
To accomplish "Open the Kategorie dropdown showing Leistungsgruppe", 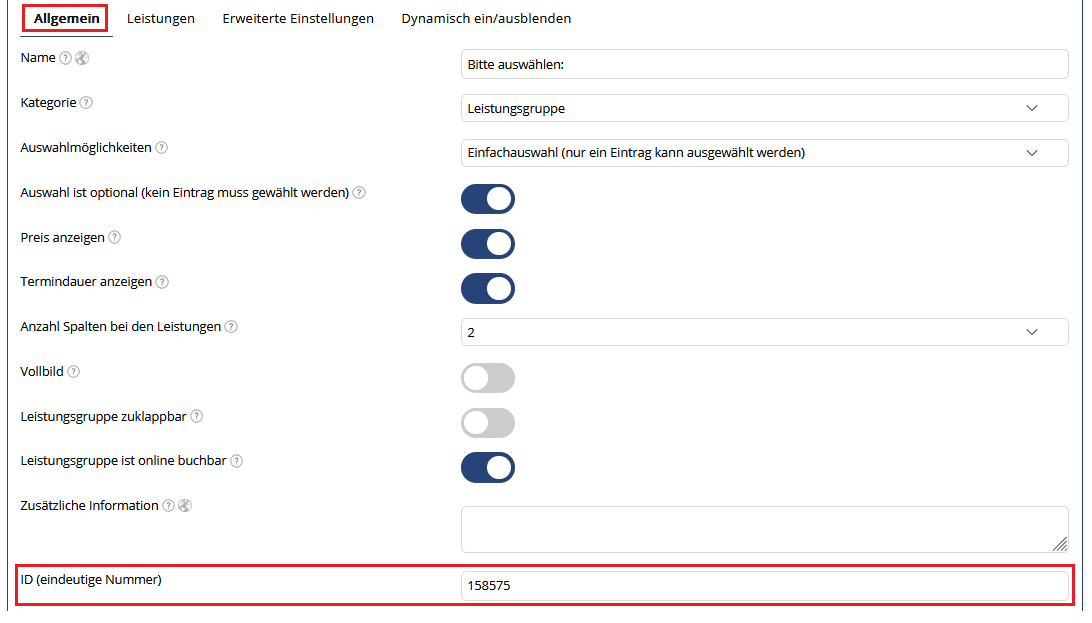I will coord(764,109).
